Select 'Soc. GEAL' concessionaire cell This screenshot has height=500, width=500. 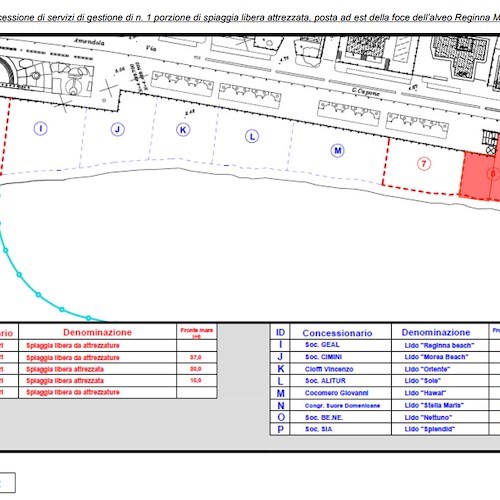(322, 345)
